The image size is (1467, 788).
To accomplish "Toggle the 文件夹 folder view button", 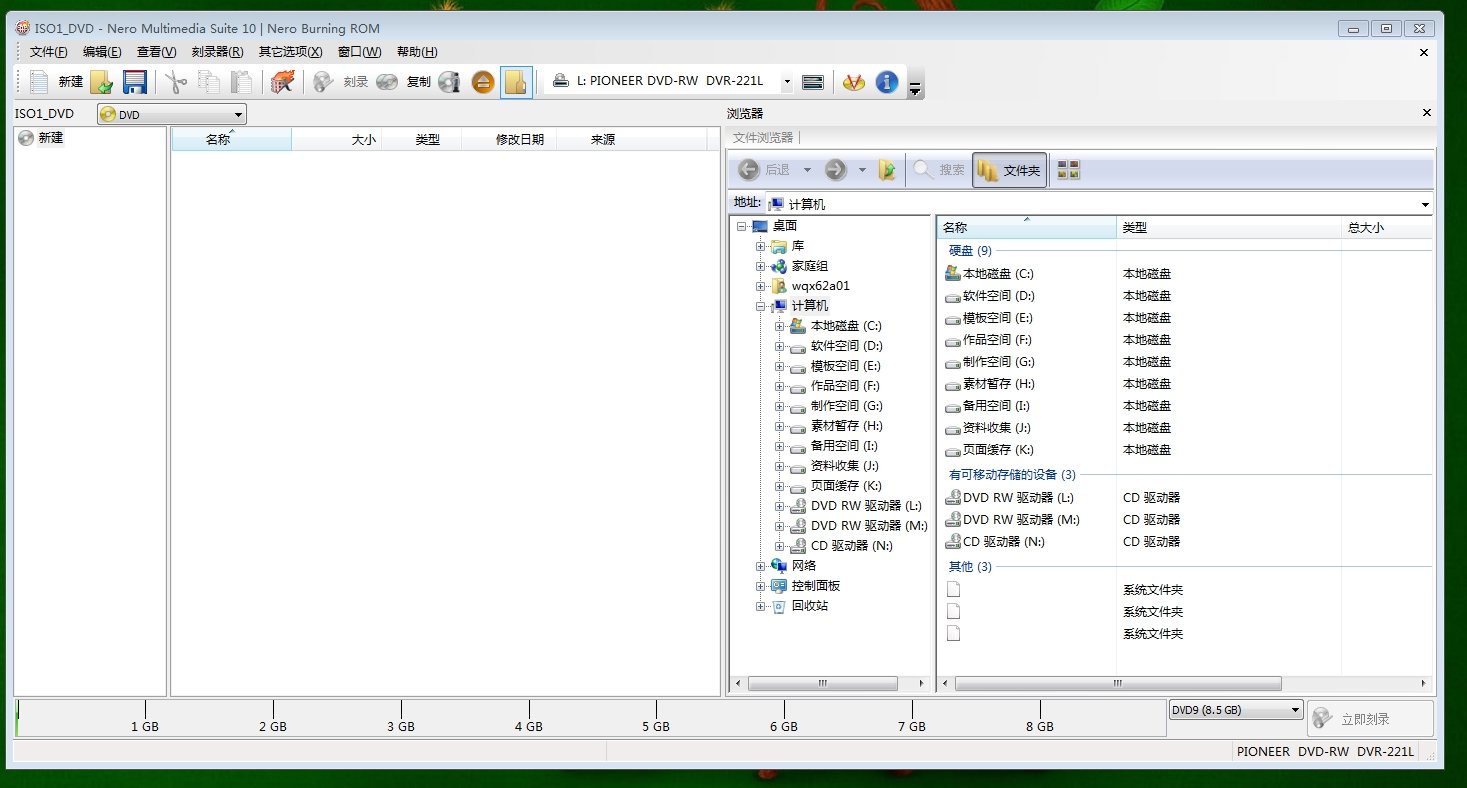I will point(1009,169).
